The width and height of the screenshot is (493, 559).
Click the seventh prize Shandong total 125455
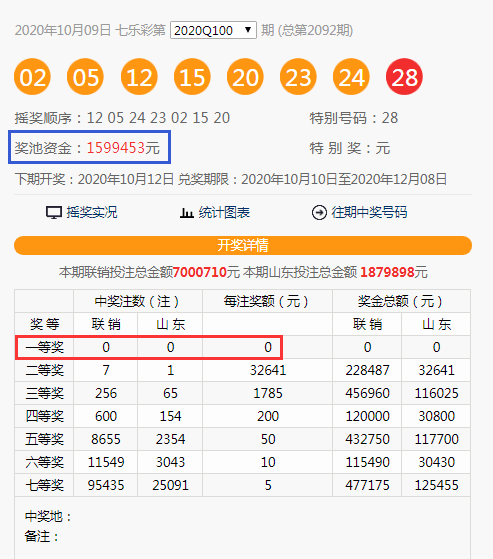tap(436, 485)
